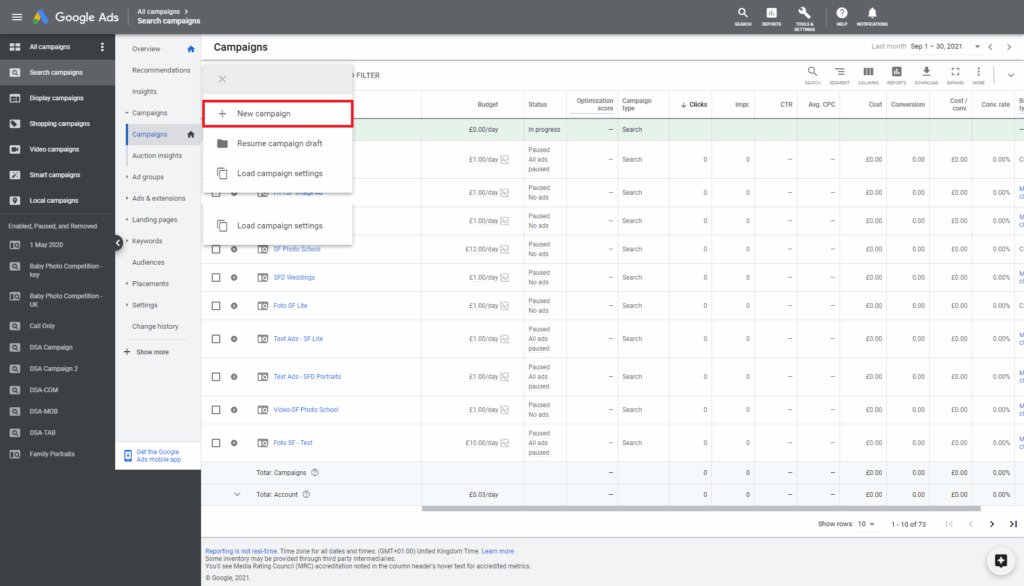The width and height of the screenshot is (1024, 586).
Task: Check the Video-SF Photo School checkbox
Action: pos(216,410)
